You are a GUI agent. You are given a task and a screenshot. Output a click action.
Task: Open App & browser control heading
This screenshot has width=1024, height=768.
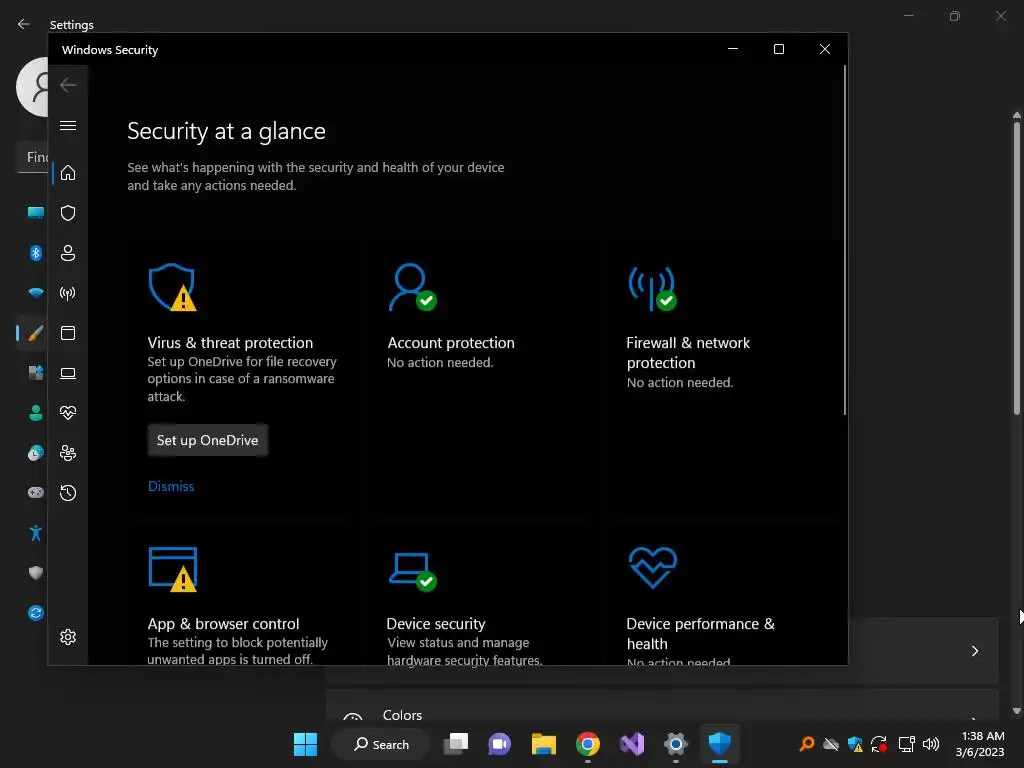[223, 624]
